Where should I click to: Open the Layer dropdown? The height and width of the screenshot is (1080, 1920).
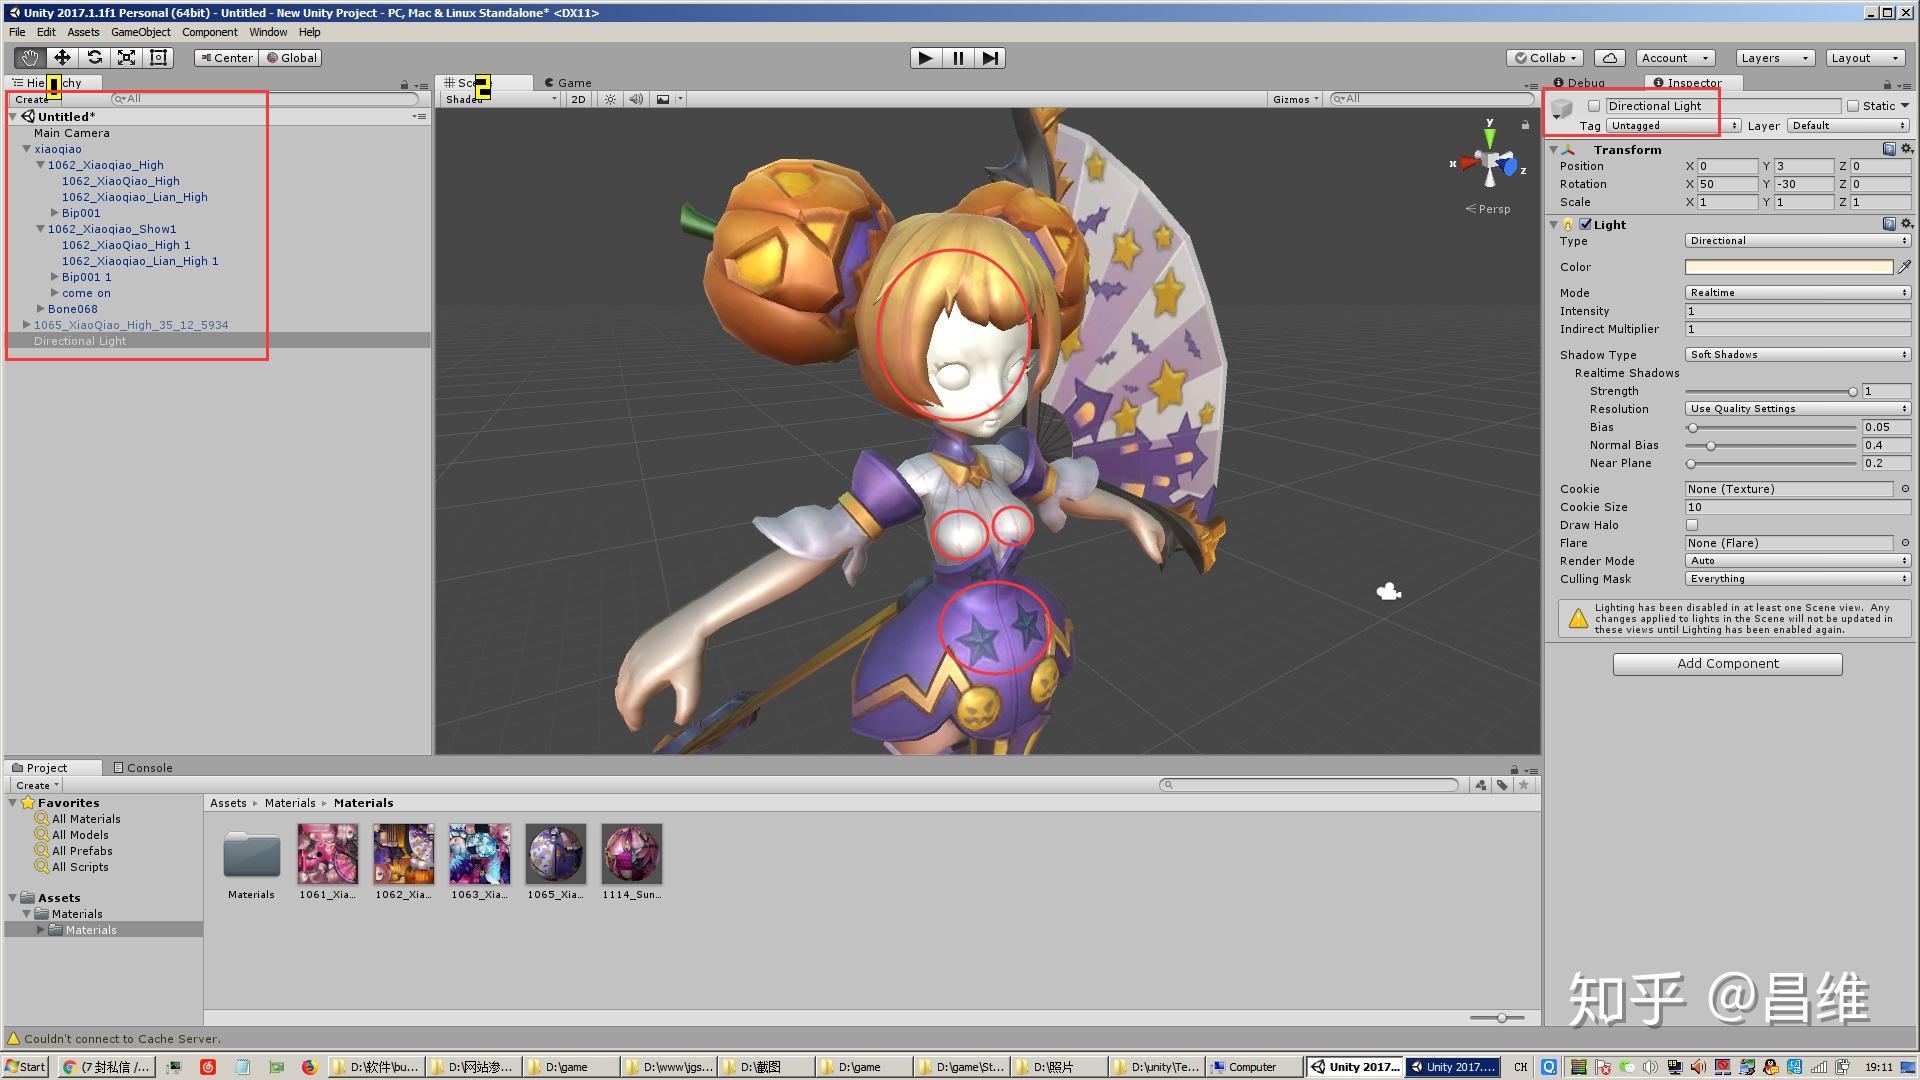[x=1849, y=126]
